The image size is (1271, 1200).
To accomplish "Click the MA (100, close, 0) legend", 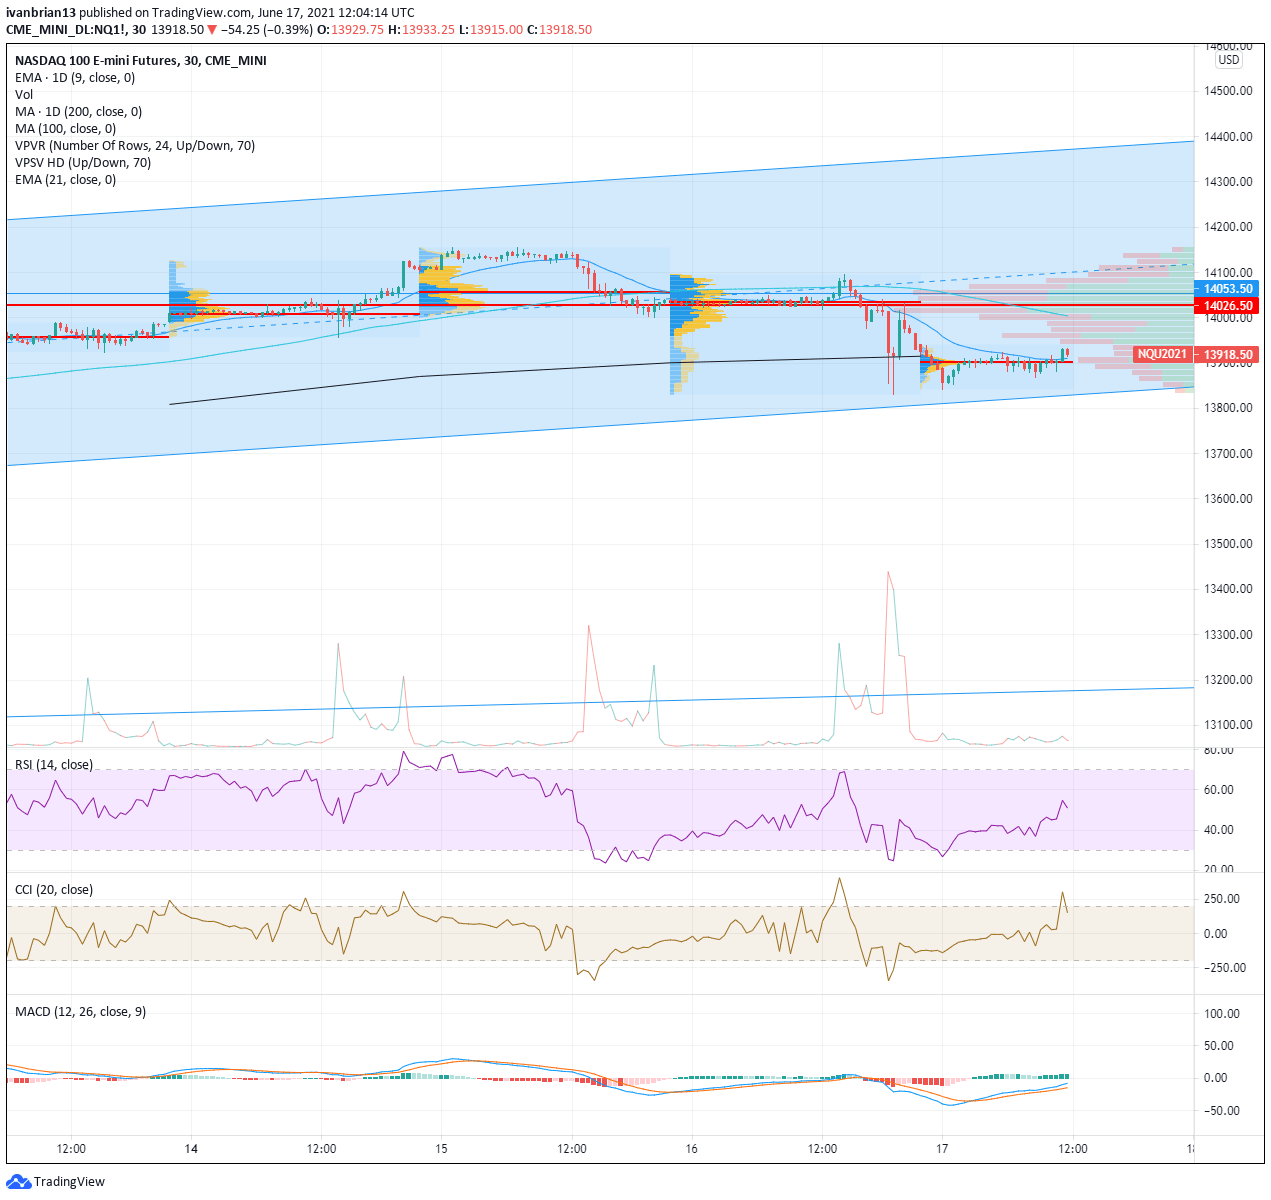I will pos(65,129).
